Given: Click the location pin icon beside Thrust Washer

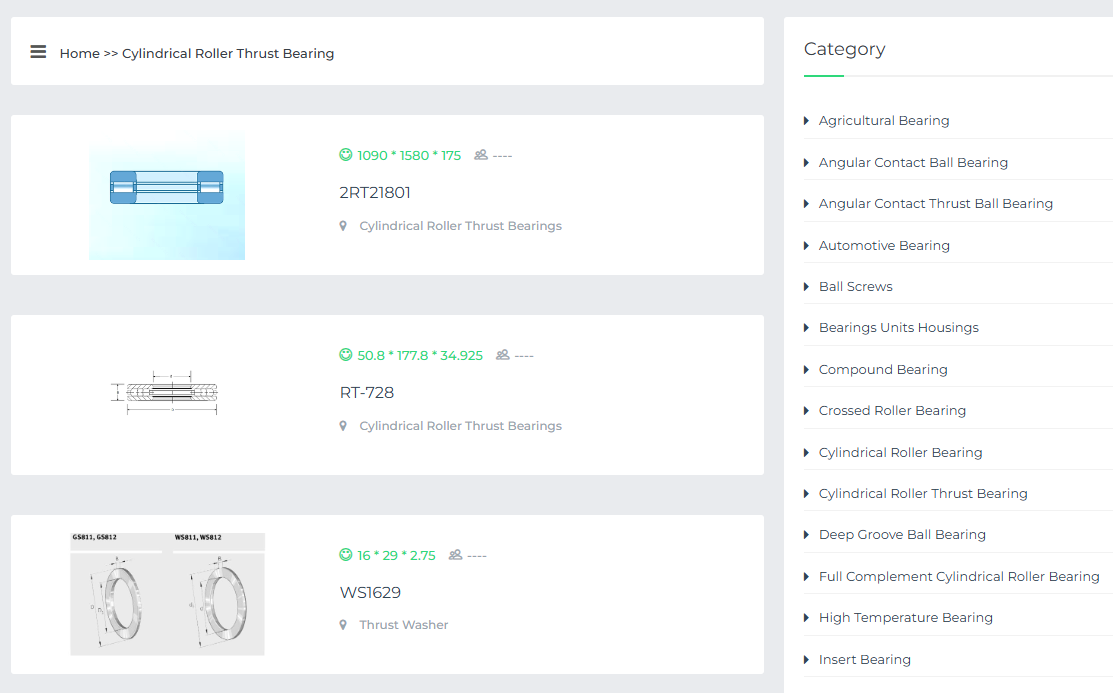Looking at the screenshot, I should point(343,625).
